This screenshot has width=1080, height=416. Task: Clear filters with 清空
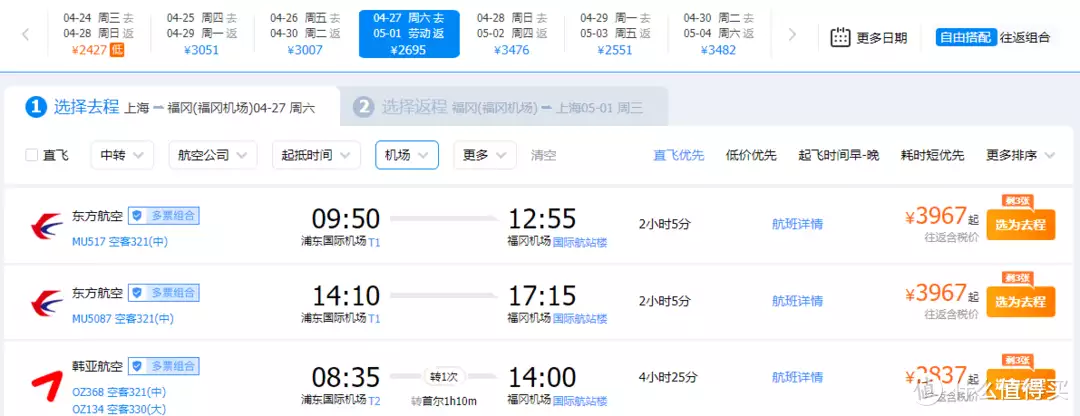pyautogui.click(x=543, y=155)
